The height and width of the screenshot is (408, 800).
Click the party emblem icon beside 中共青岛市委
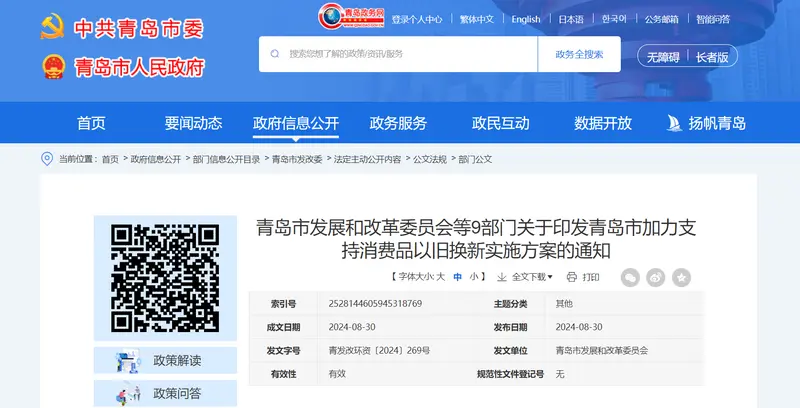(53, 27)
